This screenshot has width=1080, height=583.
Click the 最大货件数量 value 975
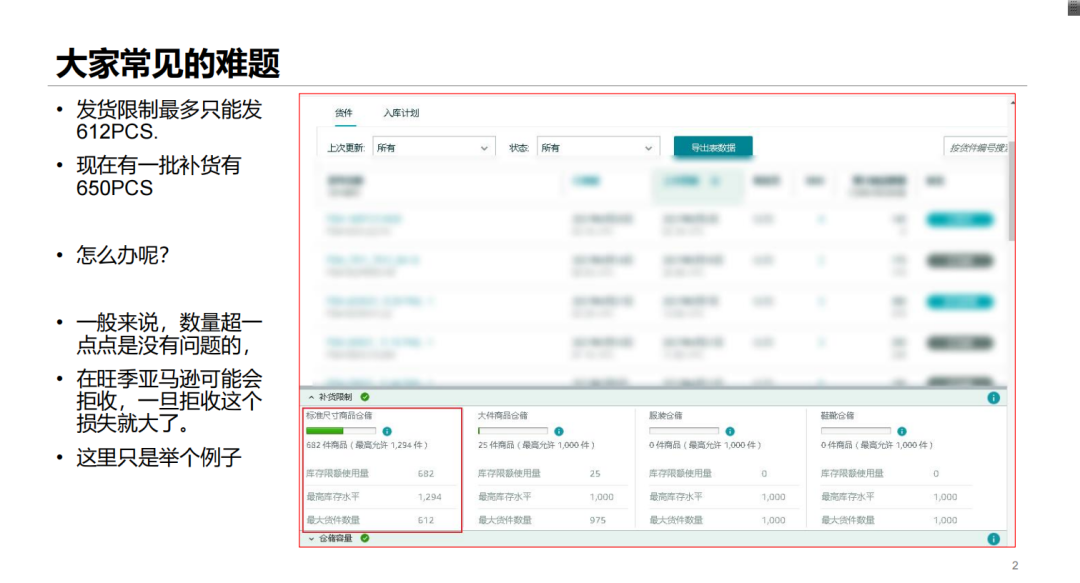click(598, 520)
